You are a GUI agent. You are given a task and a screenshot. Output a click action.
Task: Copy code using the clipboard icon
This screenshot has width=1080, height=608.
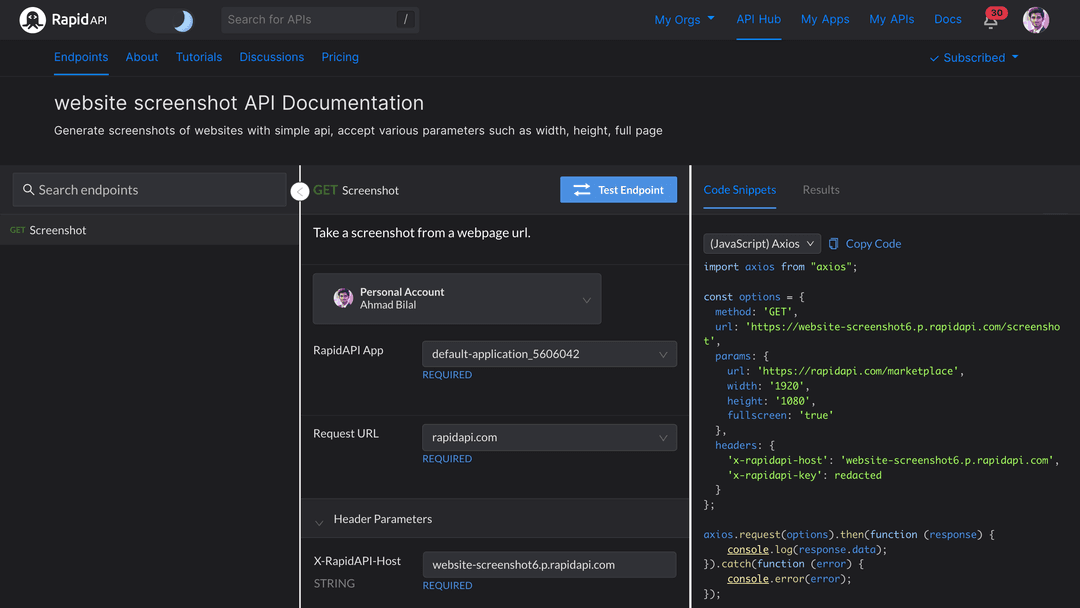(x=833, y=243)
